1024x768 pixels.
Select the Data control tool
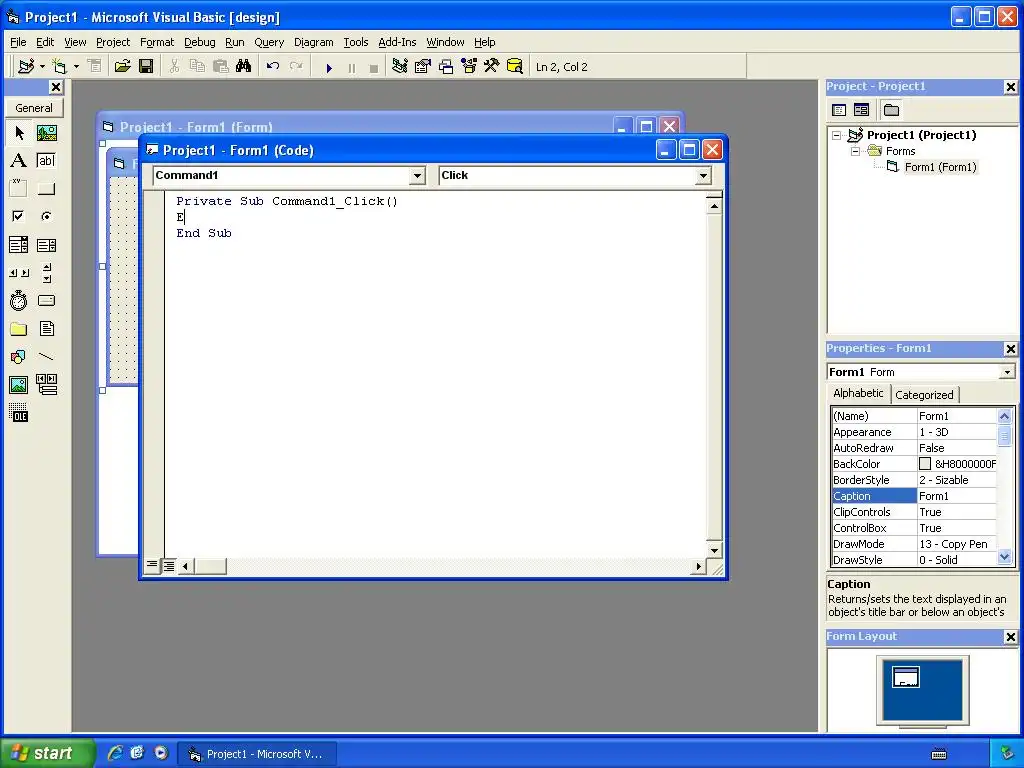click(x=46, y=385)
